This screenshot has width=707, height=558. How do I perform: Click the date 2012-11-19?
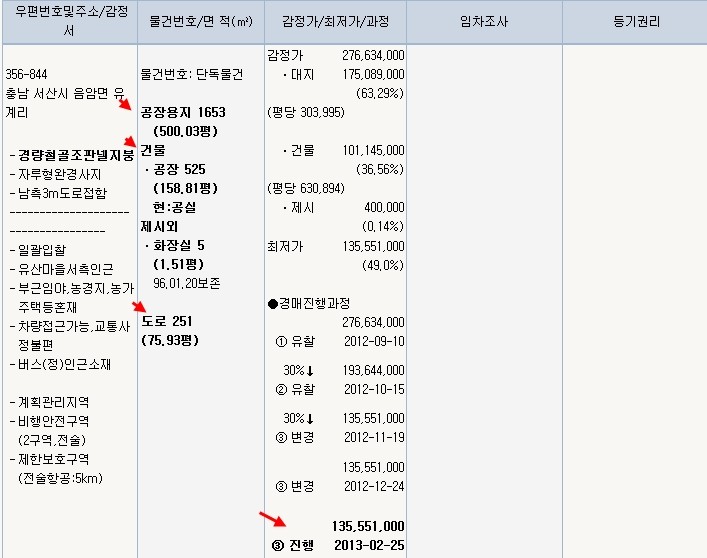374,438
